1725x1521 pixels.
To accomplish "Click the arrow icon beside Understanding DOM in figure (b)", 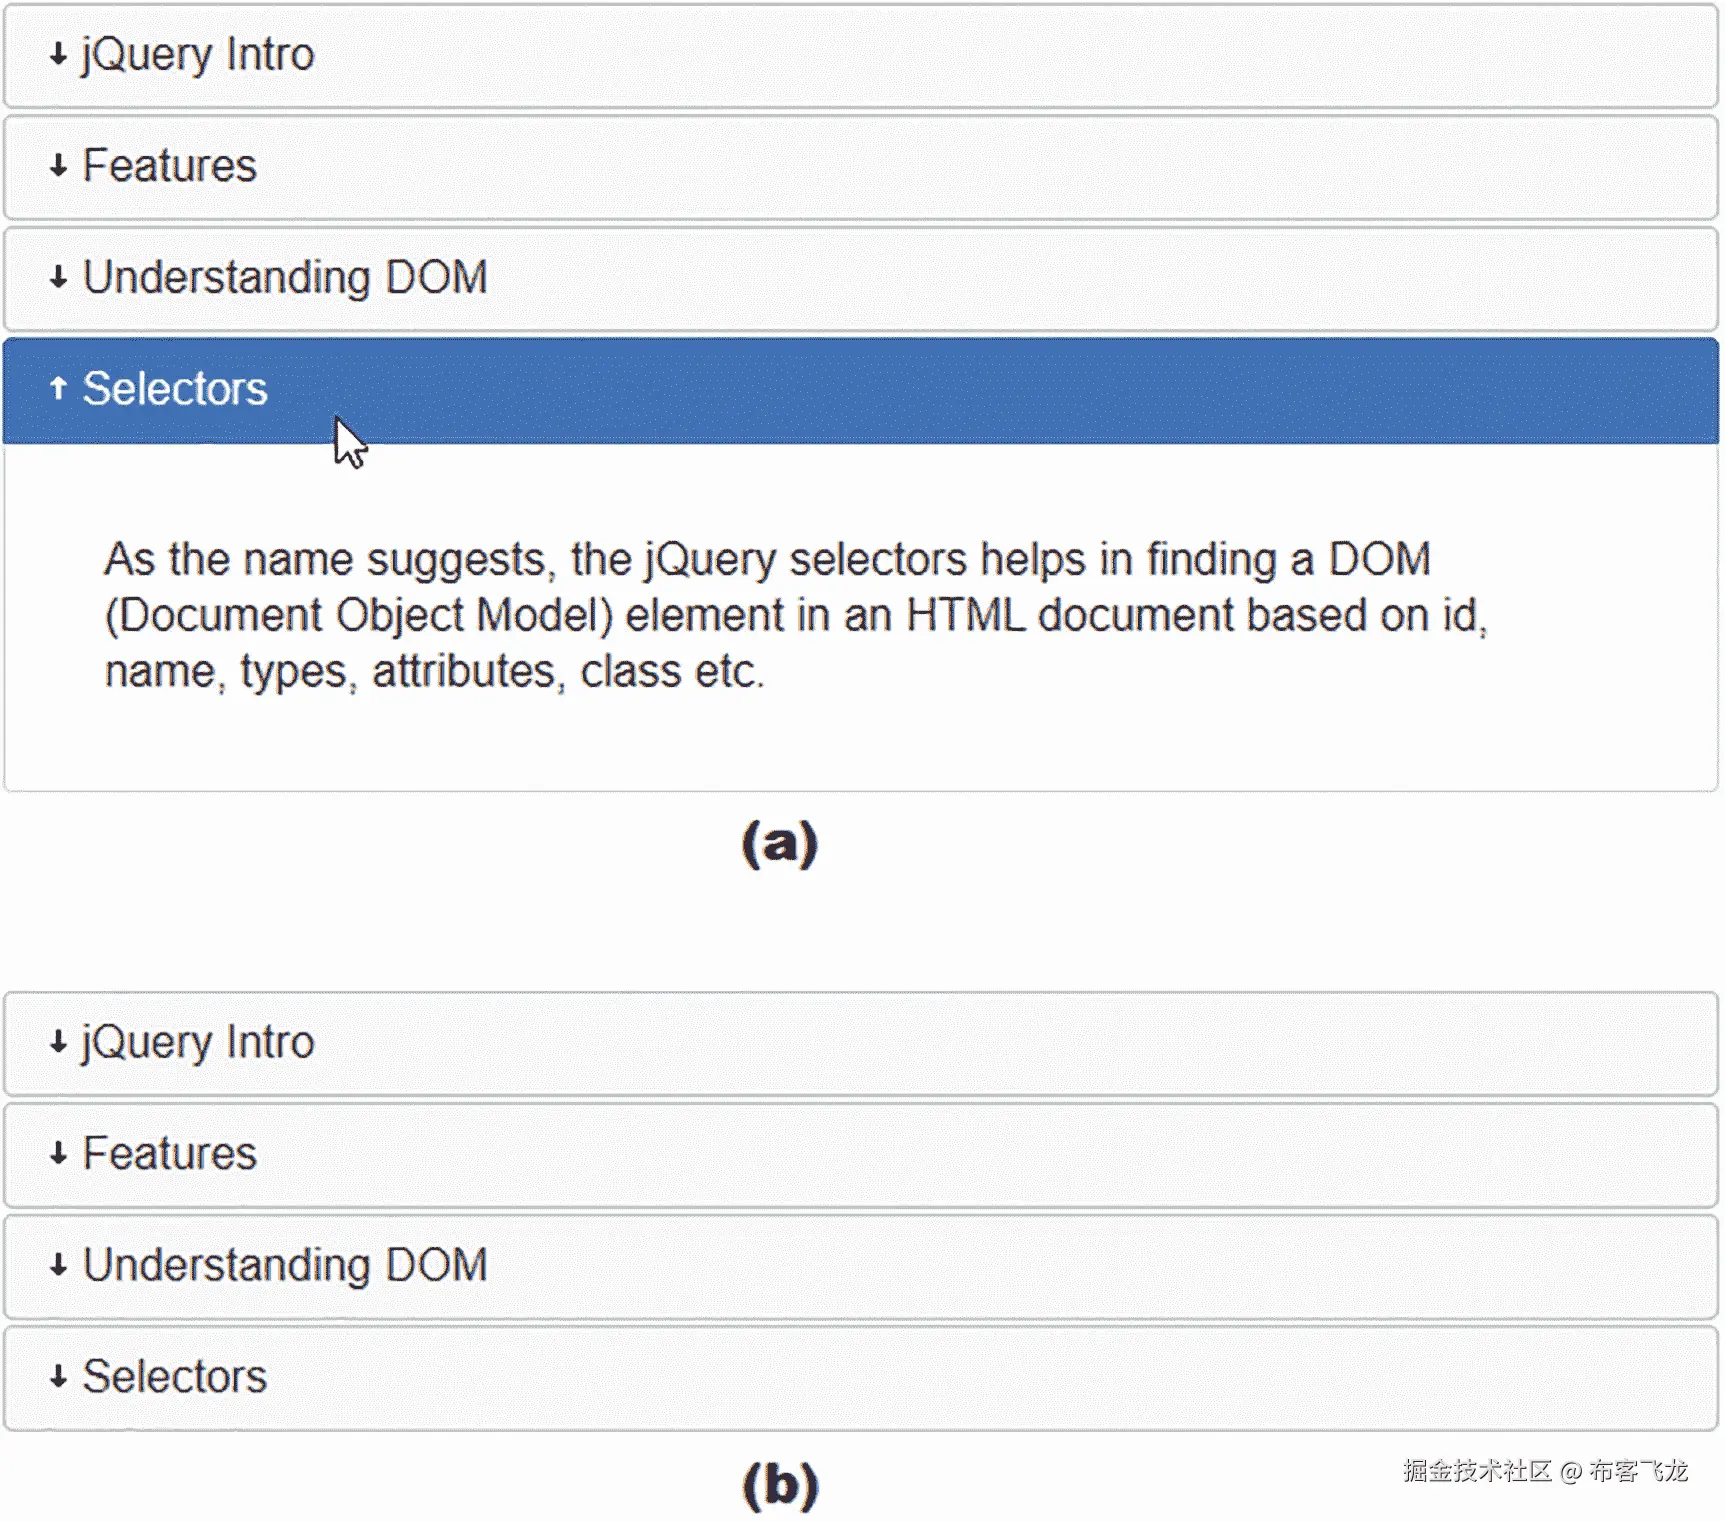I will tap(58, 1265).
